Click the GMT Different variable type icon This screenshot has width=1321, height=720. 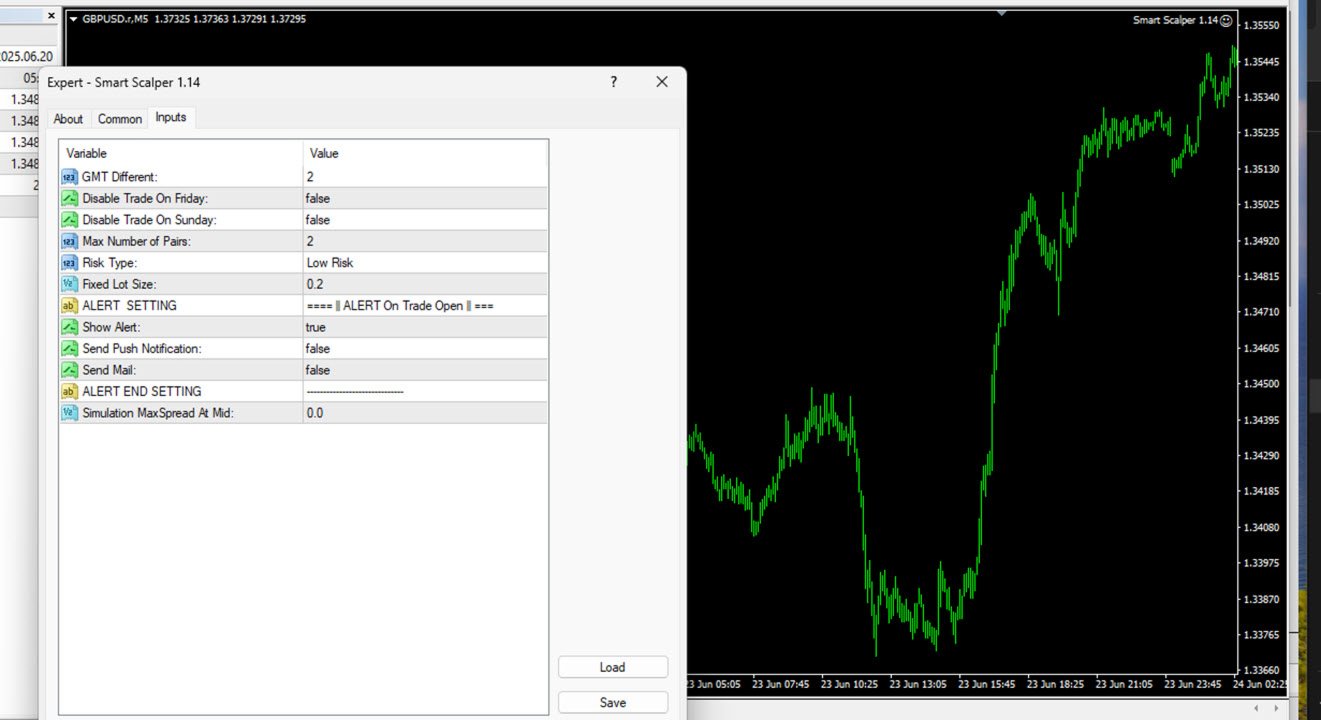coord(69,177)
